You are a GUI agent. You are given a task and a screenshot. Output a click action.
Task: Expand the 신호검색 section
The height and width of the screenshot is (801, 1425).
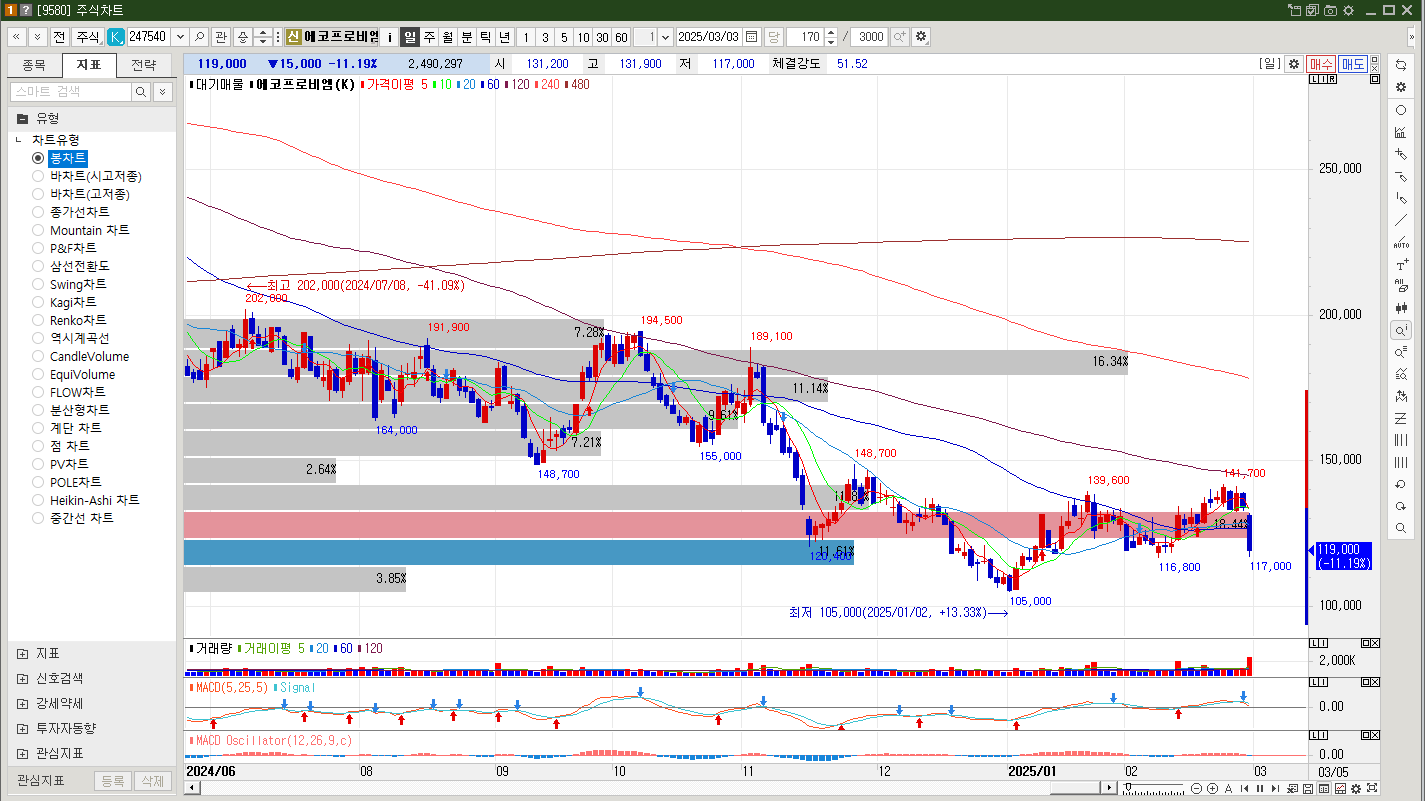coord(23,678)
